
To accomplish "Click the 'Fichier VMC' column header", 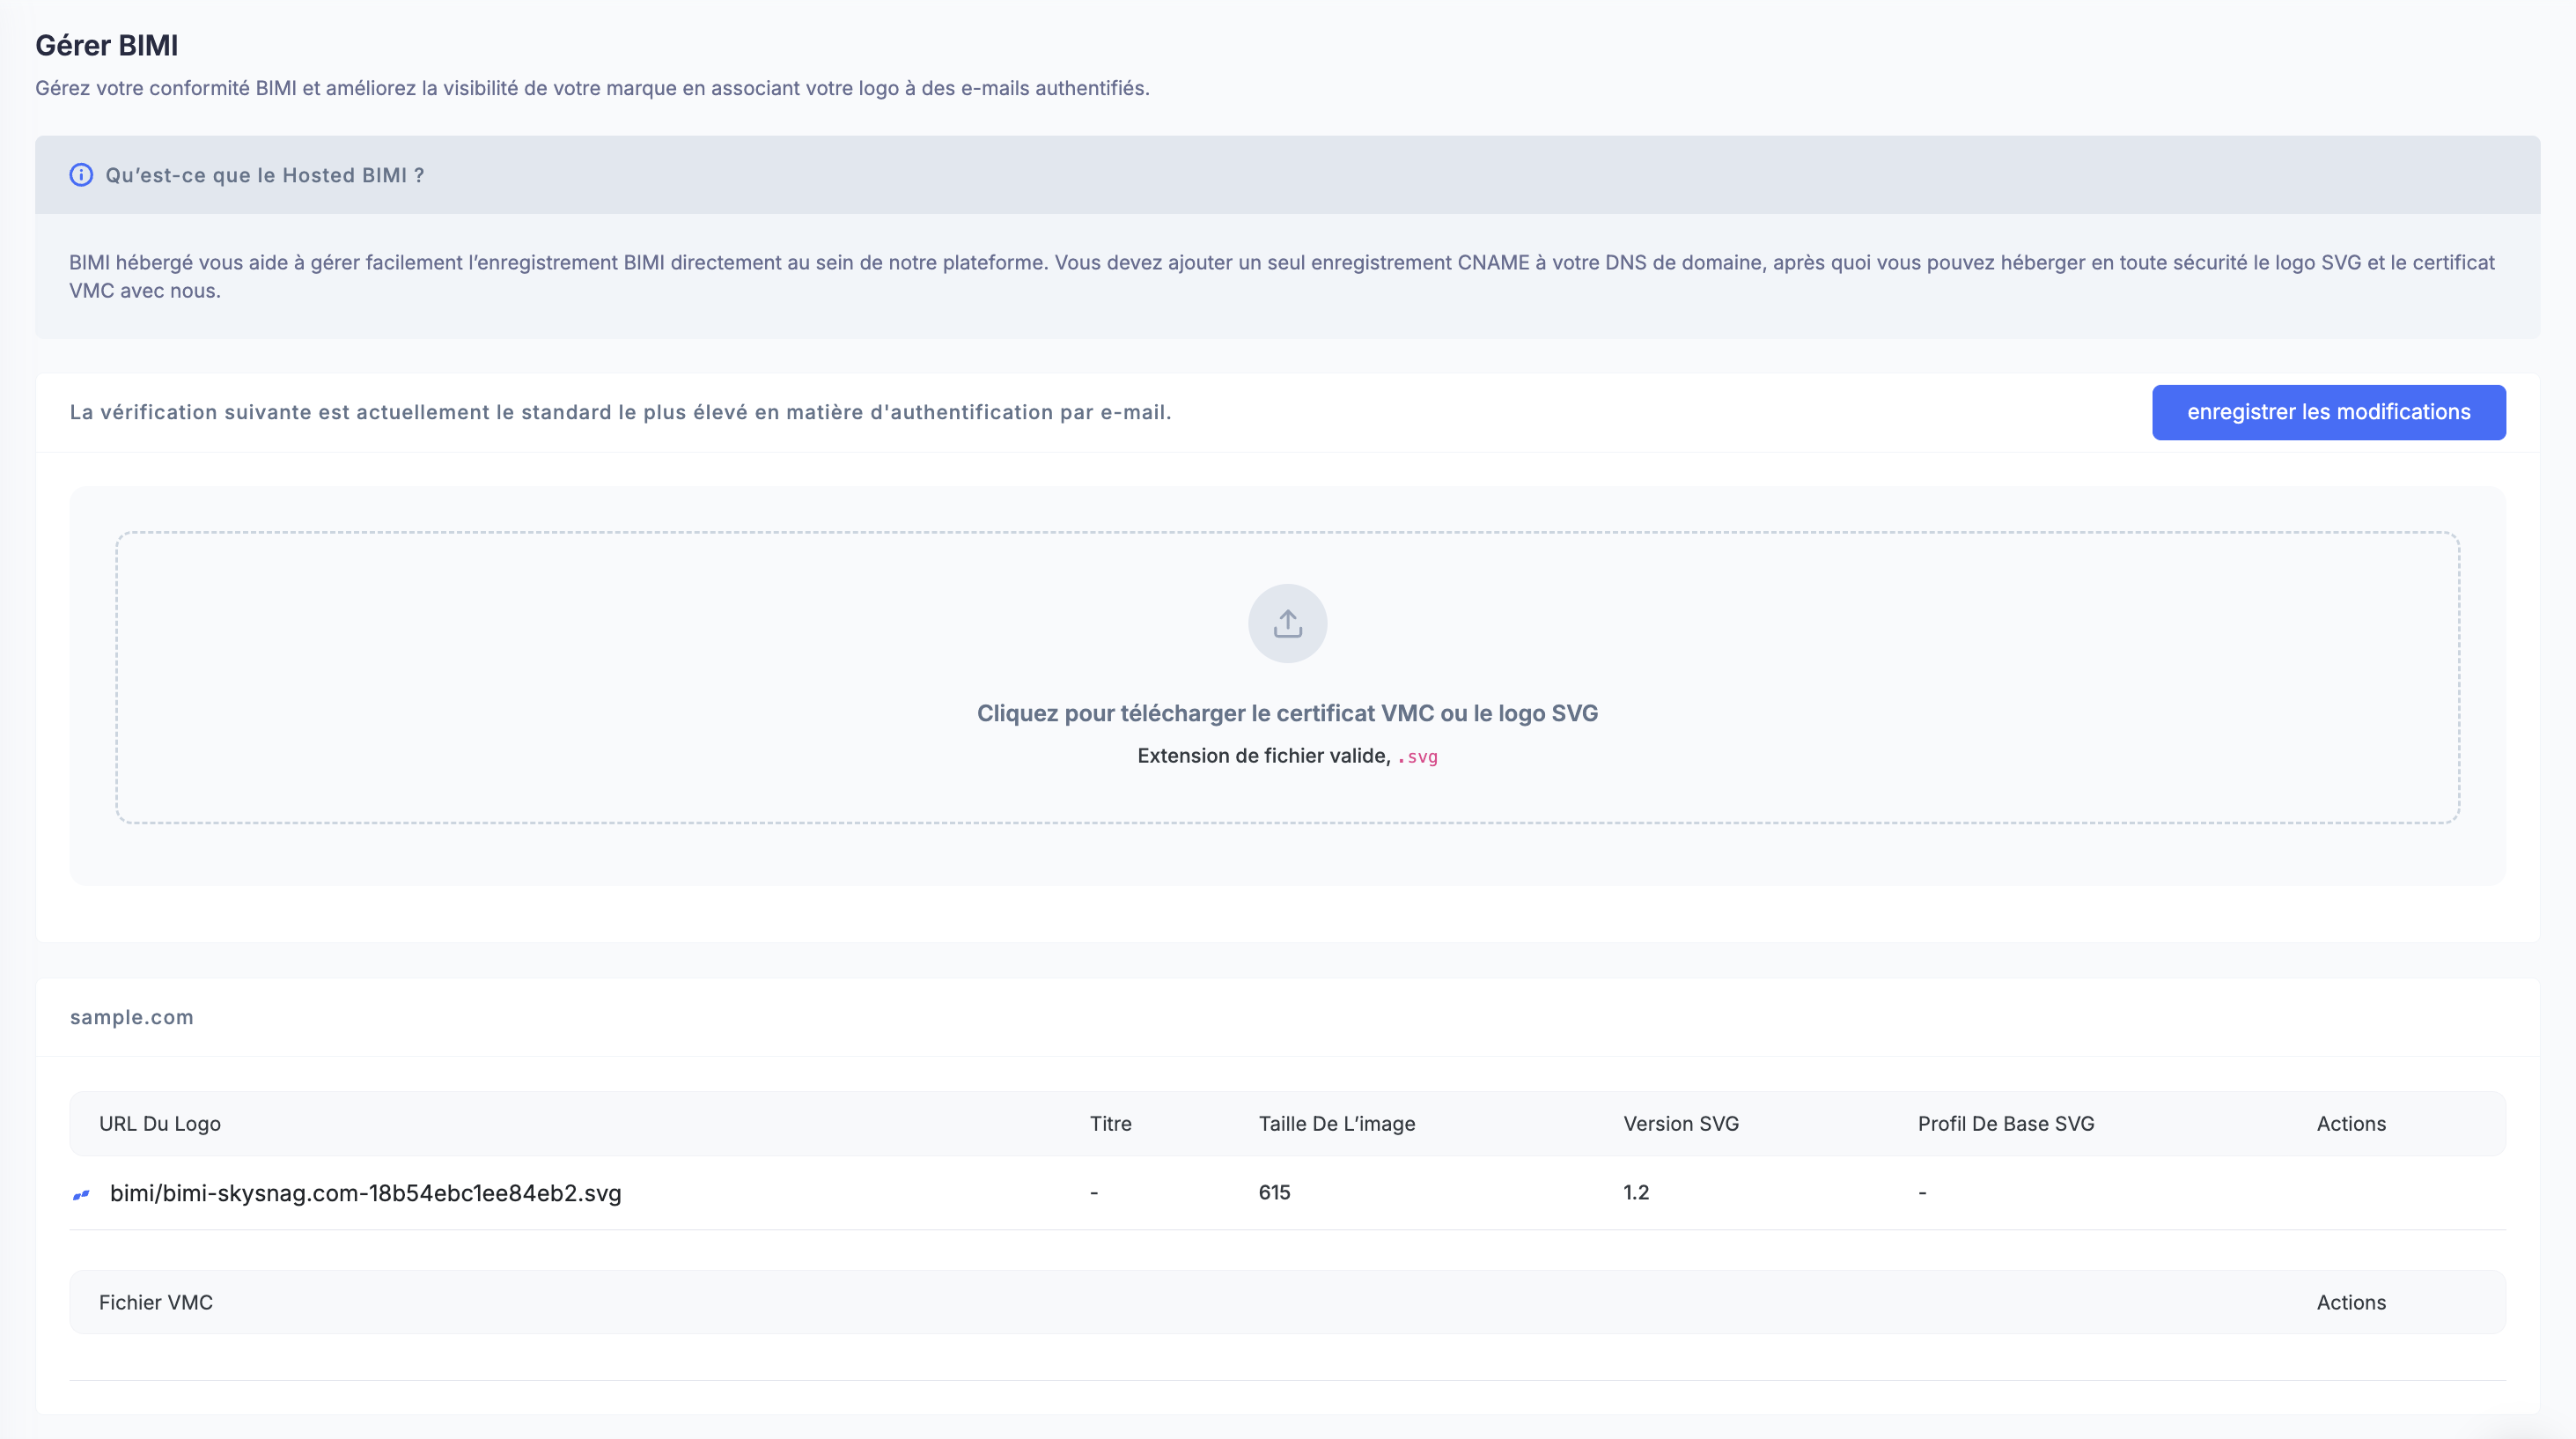I will pyautogui.click(x=156, y=1302).
